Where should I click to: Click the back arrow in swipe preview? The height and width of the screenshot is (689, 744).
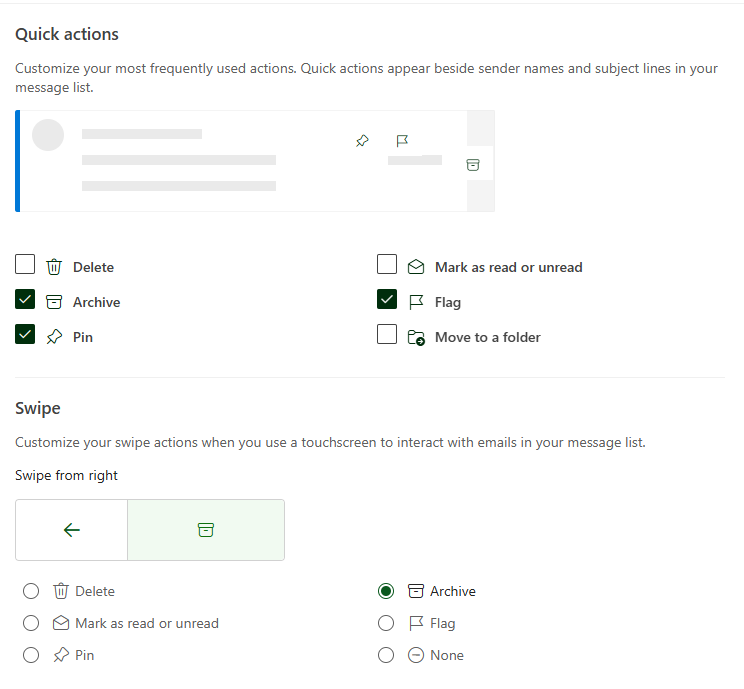72,530
